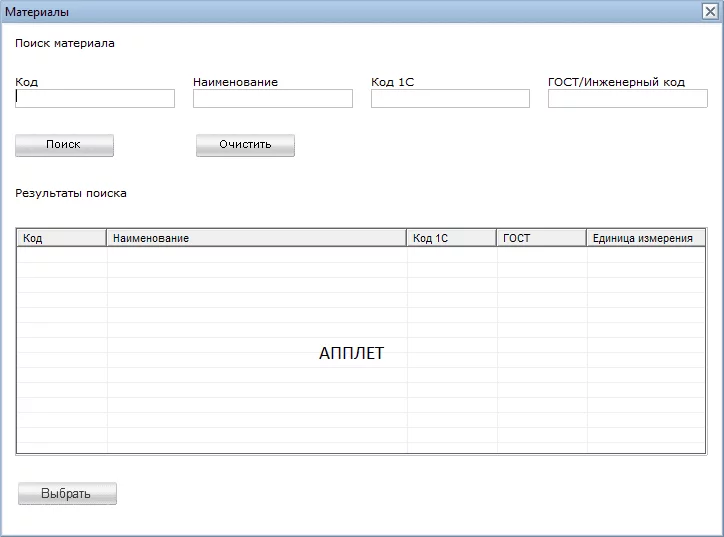The width and height of the screenshot is (724, 537).
Task: Select the first row cell under Единица измерения
Action: coord(645,255)
